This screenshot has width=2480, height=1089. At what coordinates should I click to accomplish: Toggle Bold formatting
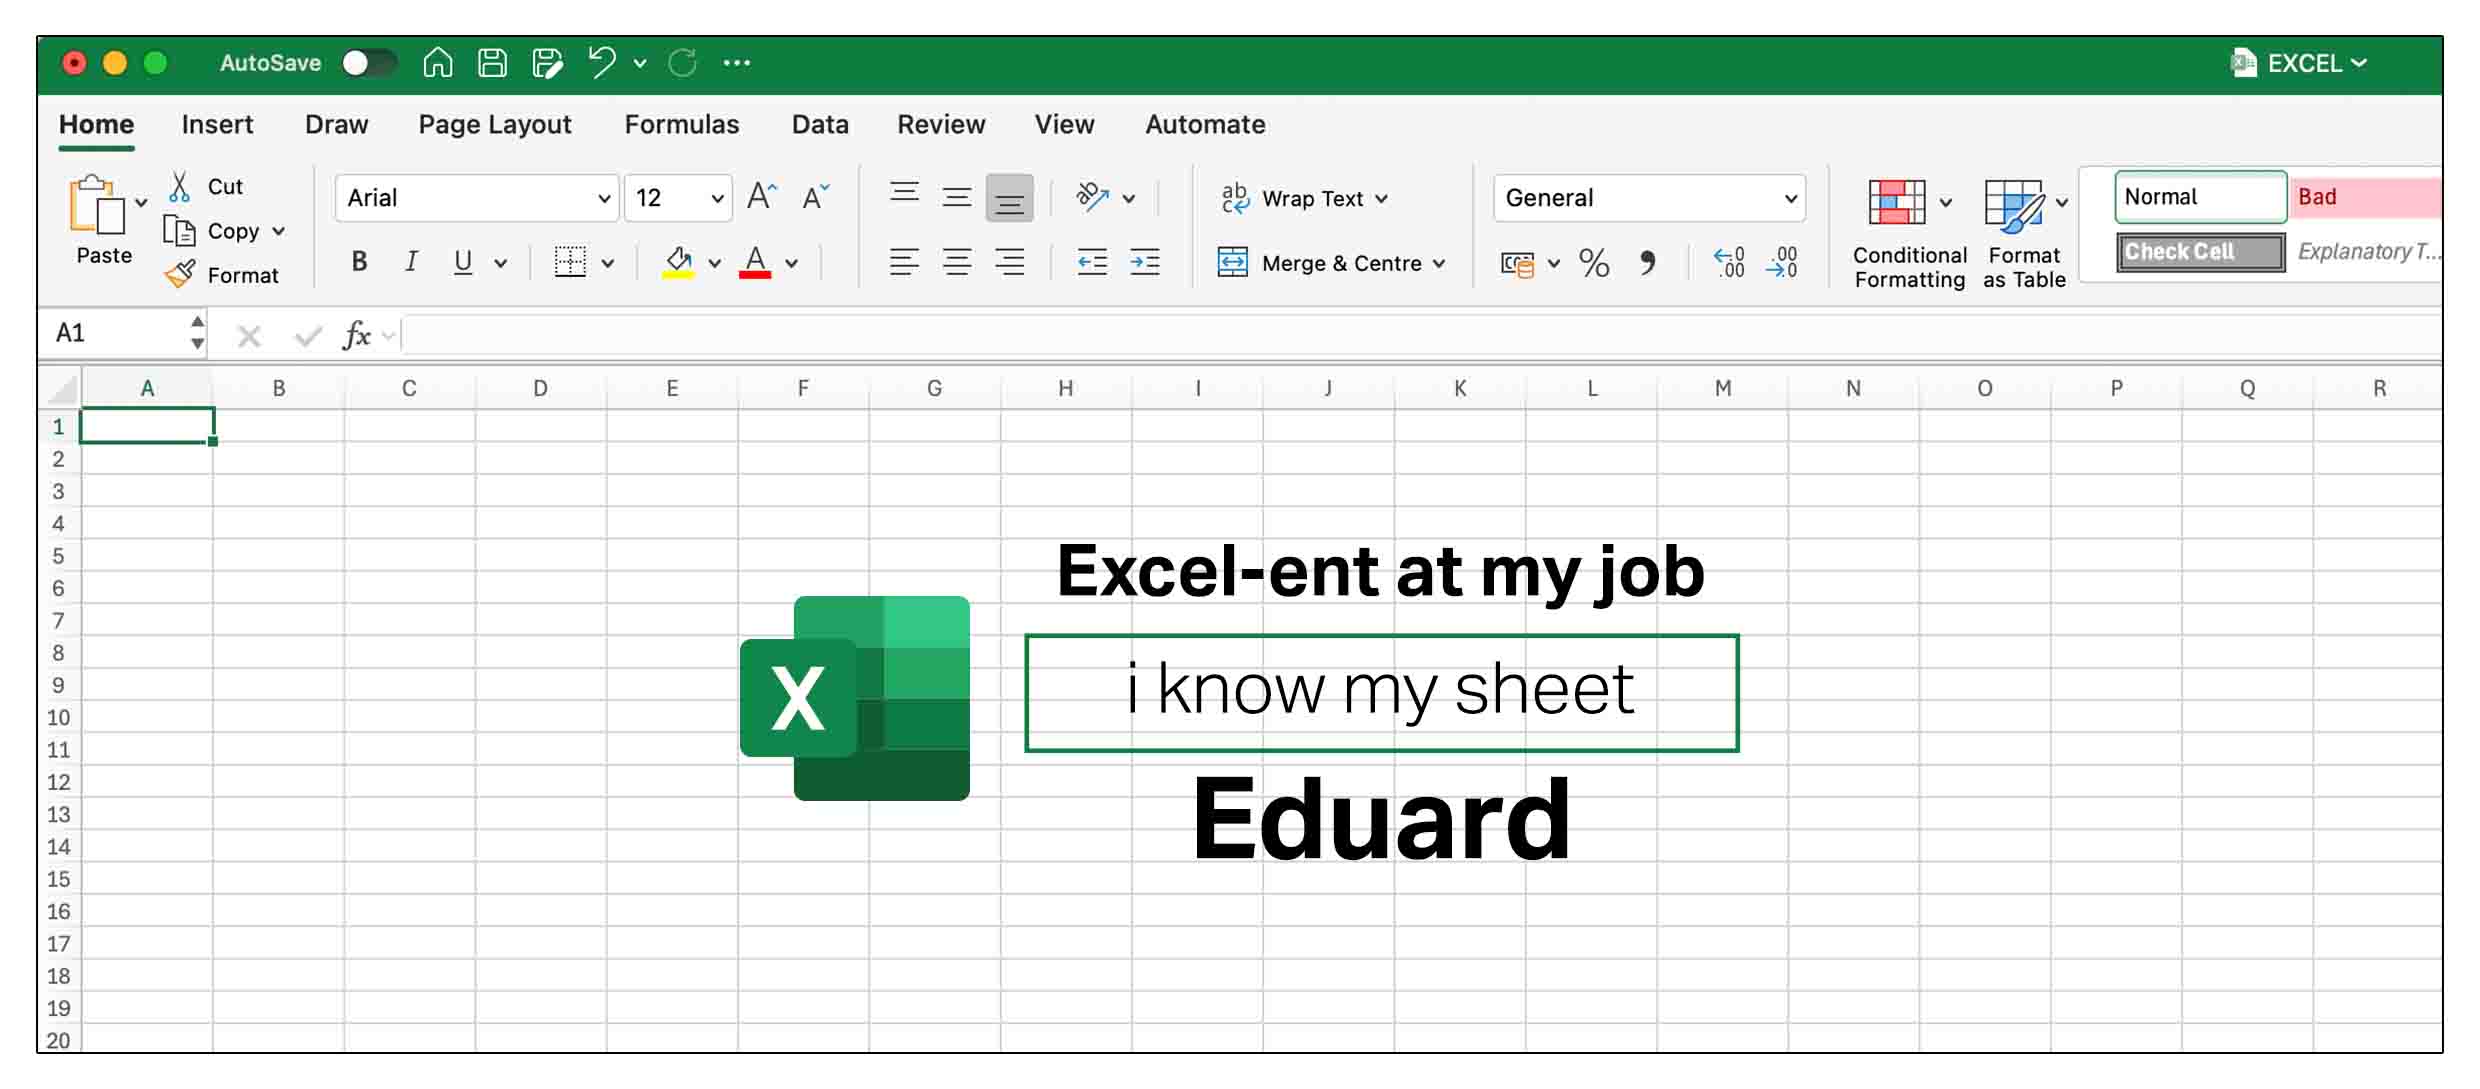tap(359, 262)
